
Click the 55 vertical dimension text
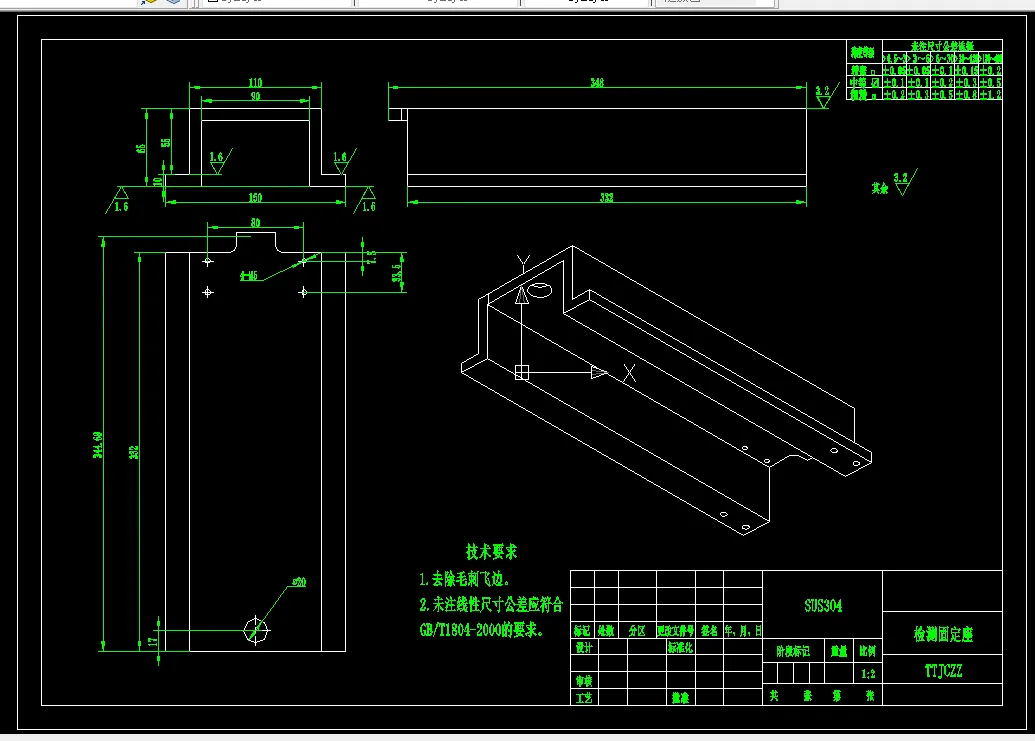click(x=166, y=142)
